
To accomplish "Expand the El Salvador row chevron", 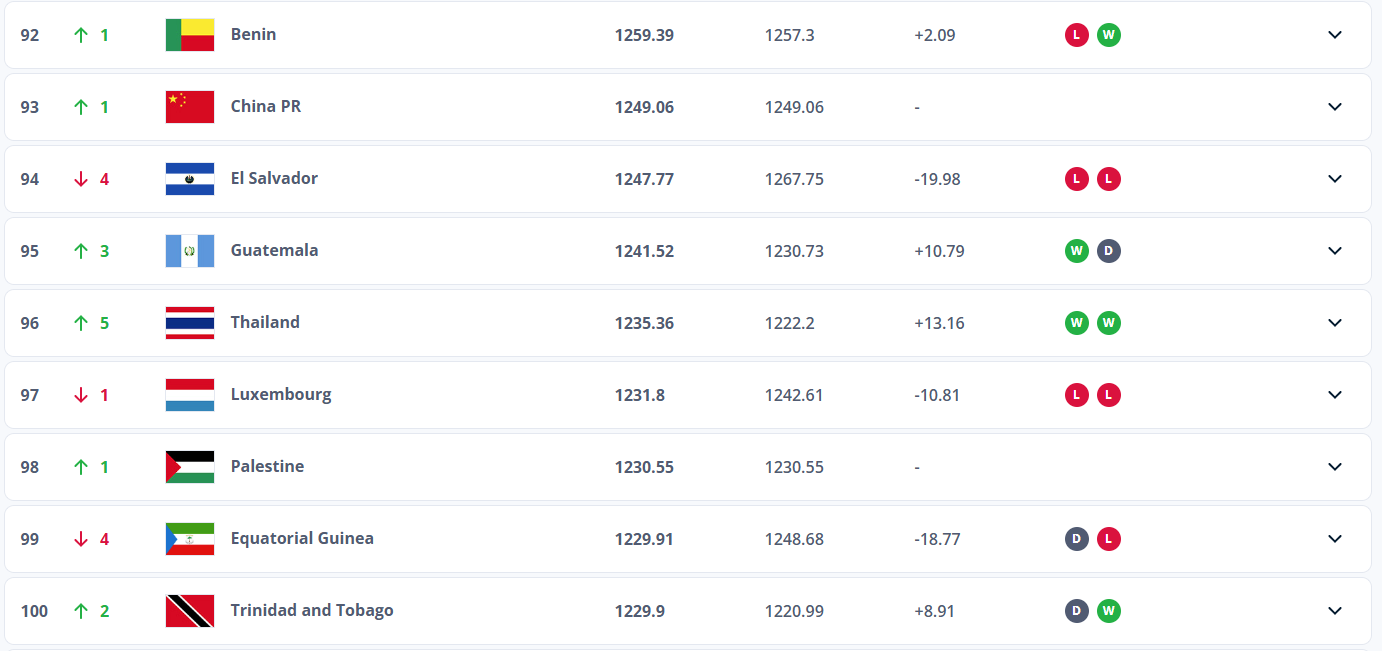I will [x=1335, y=179].
